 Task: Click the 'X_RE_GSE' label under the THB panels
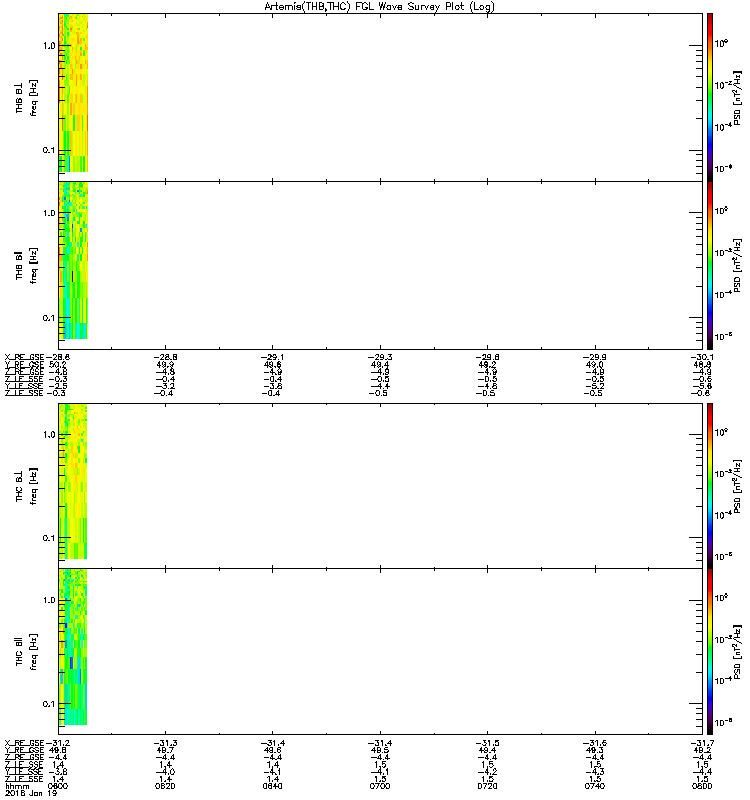[x=24, y=358]
